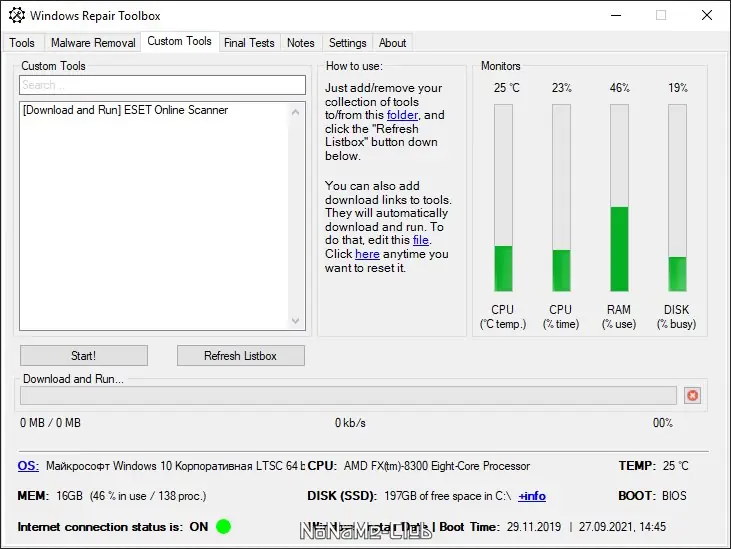Open the custom tools folder link

pos(402,115)
